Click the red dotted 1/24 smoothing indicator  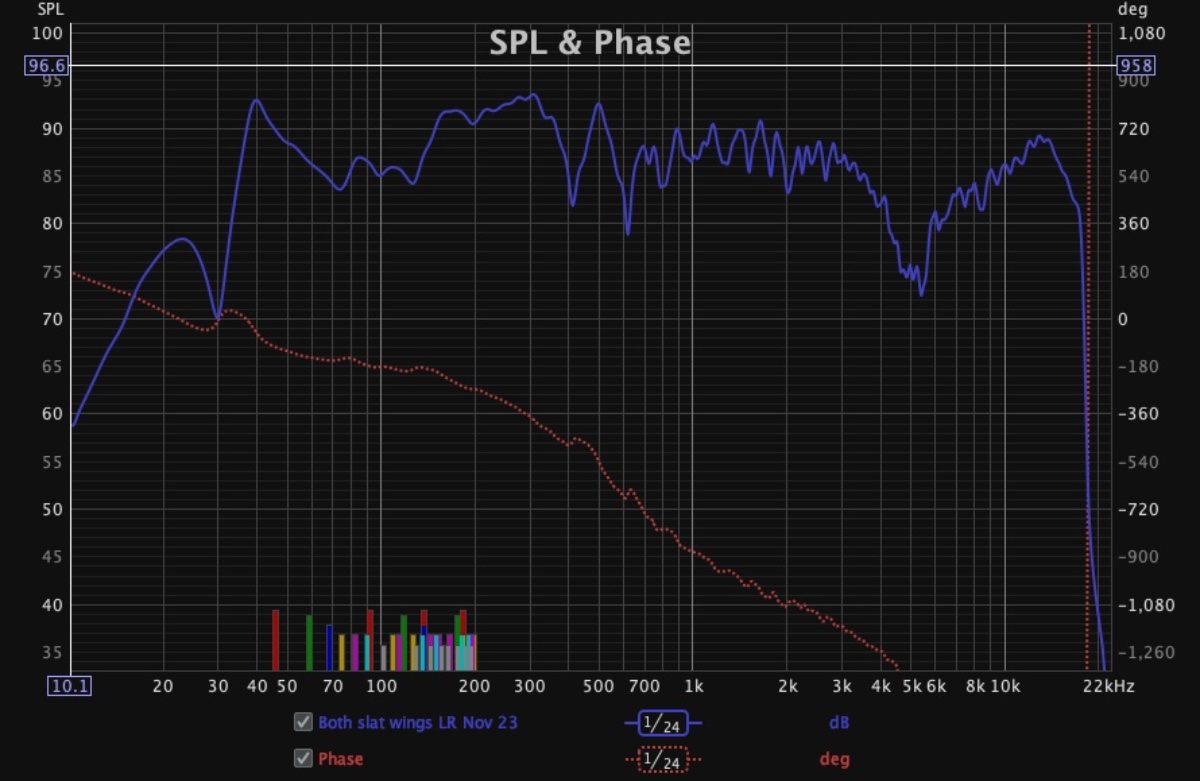pyautogui.click(x=663, y=759)
